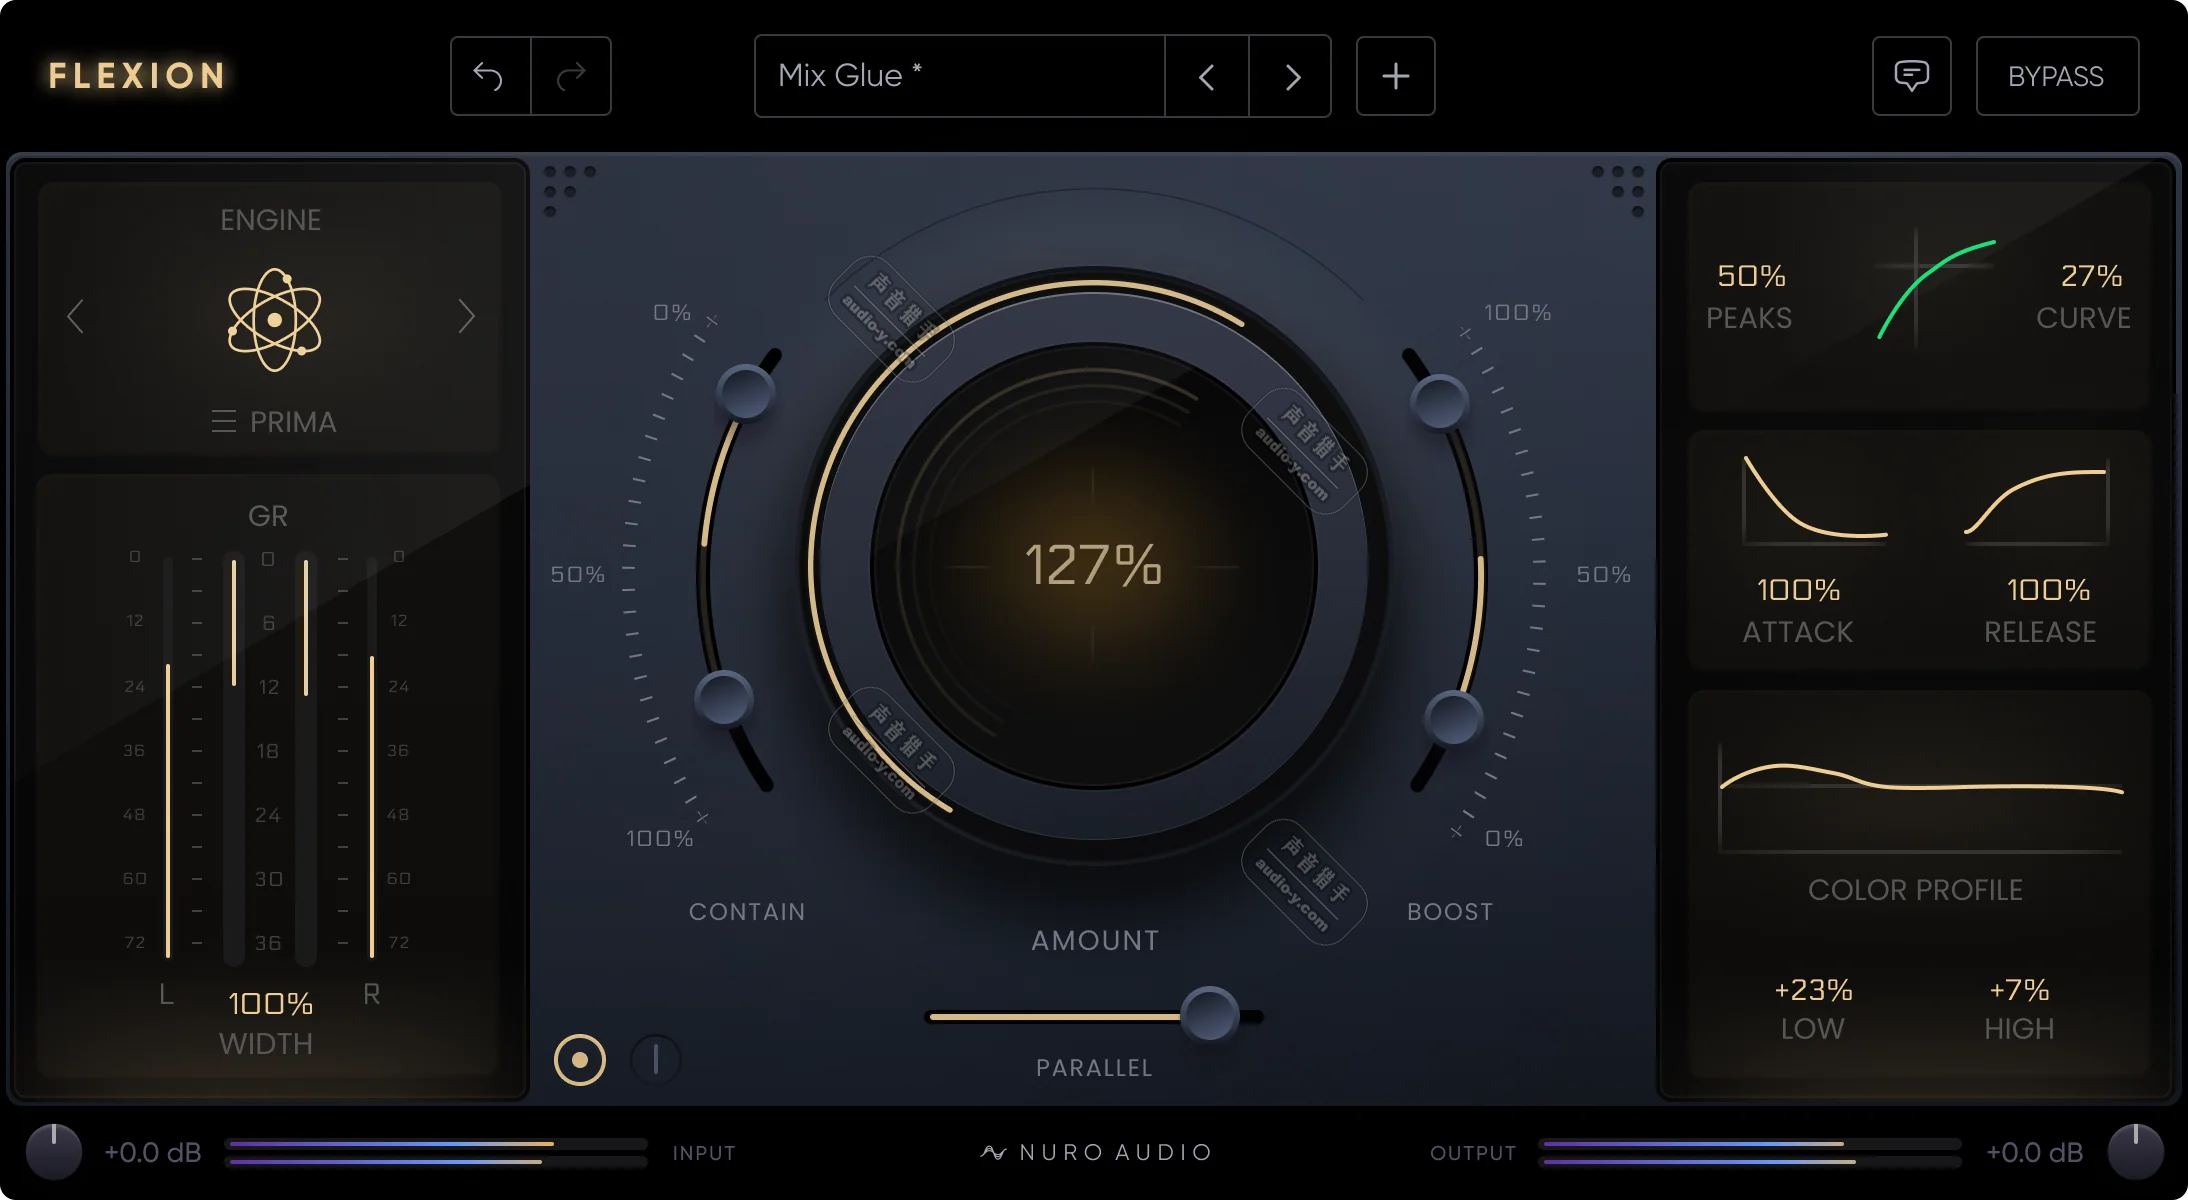Click the 100% RELEASE value
The height and width of the screenshot is (1200, 2188).
pyautogui.click(x=2048, y=590)
